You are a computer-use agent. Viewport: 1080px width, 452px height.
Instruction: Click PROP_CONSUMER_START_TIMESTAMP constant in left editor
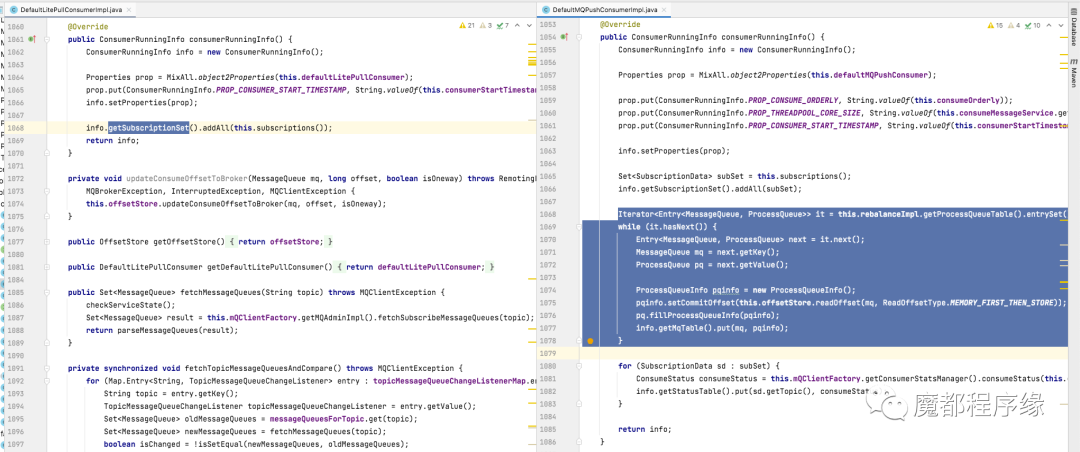[x=280, y=90]
